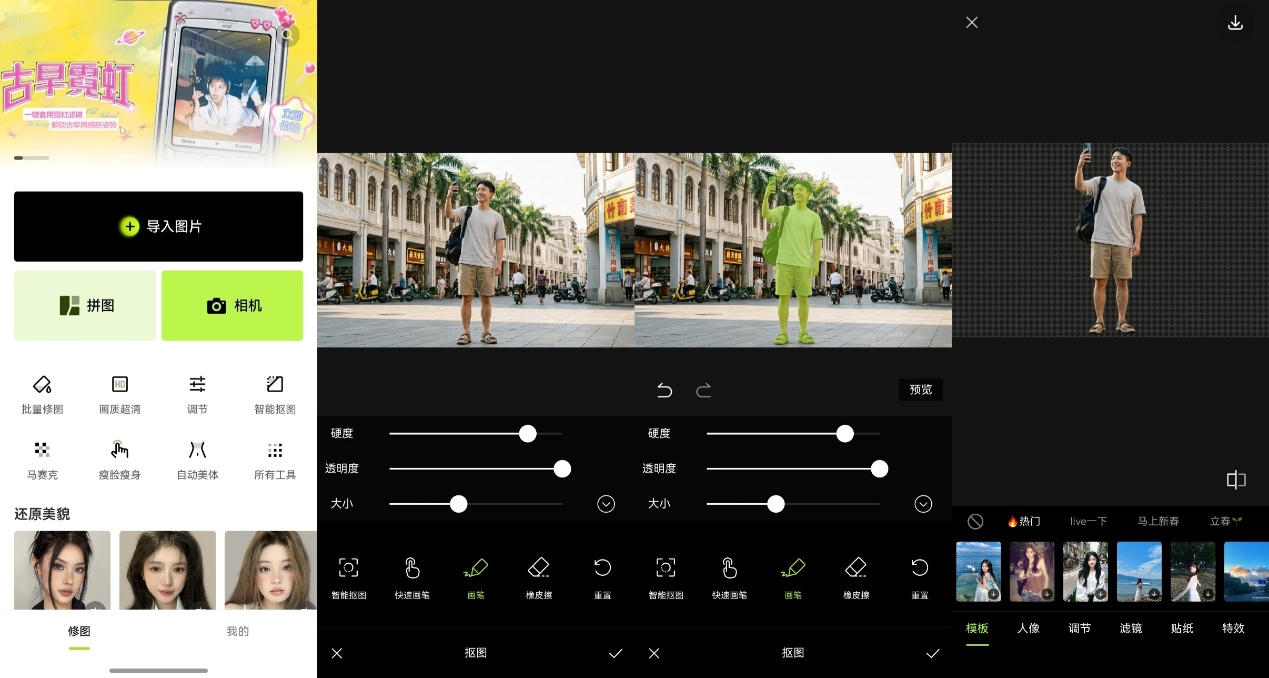The image size is (1269, 678).
Task: Close the cutout result editor
Action: click(x=972, y=22)
